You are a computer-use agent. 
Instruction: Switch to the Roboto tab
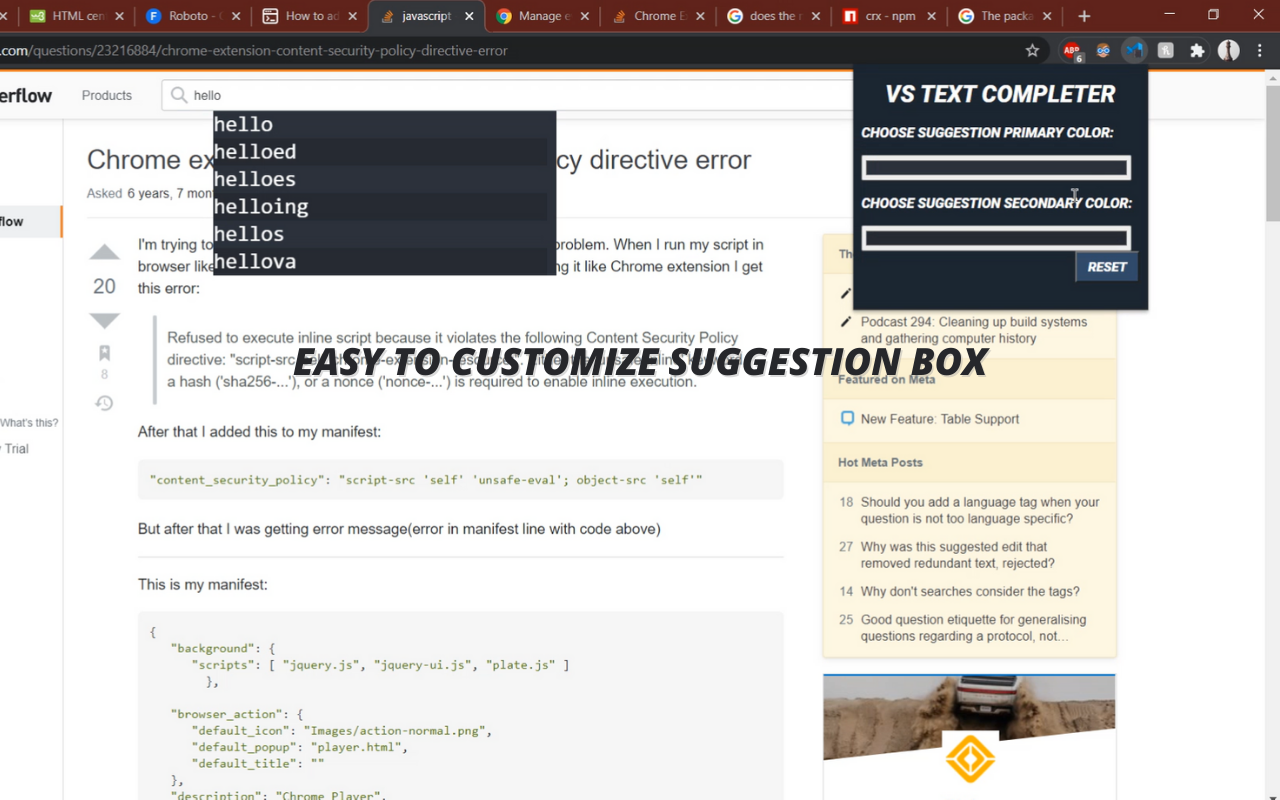pyautogui.click(x=190, y=16)
